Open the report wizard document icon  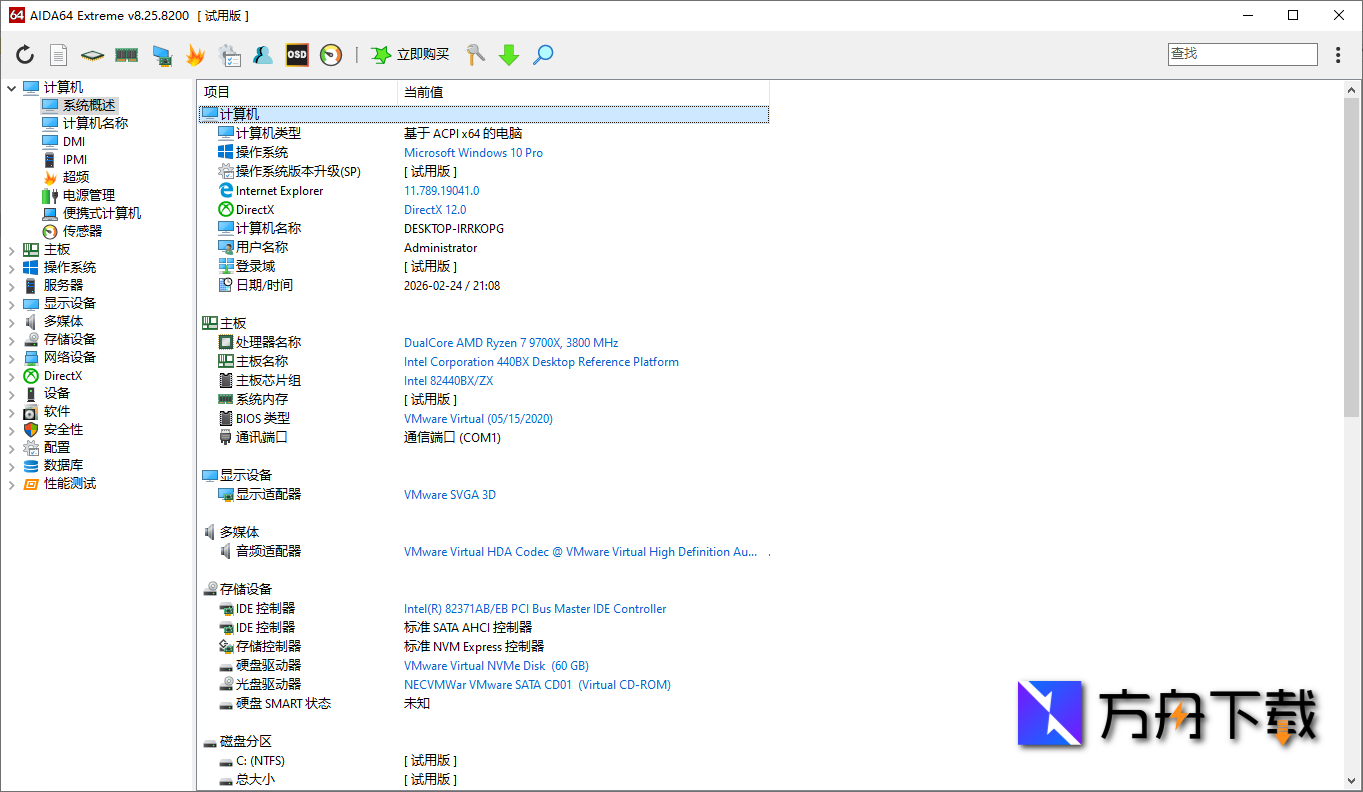click(60, 55)
